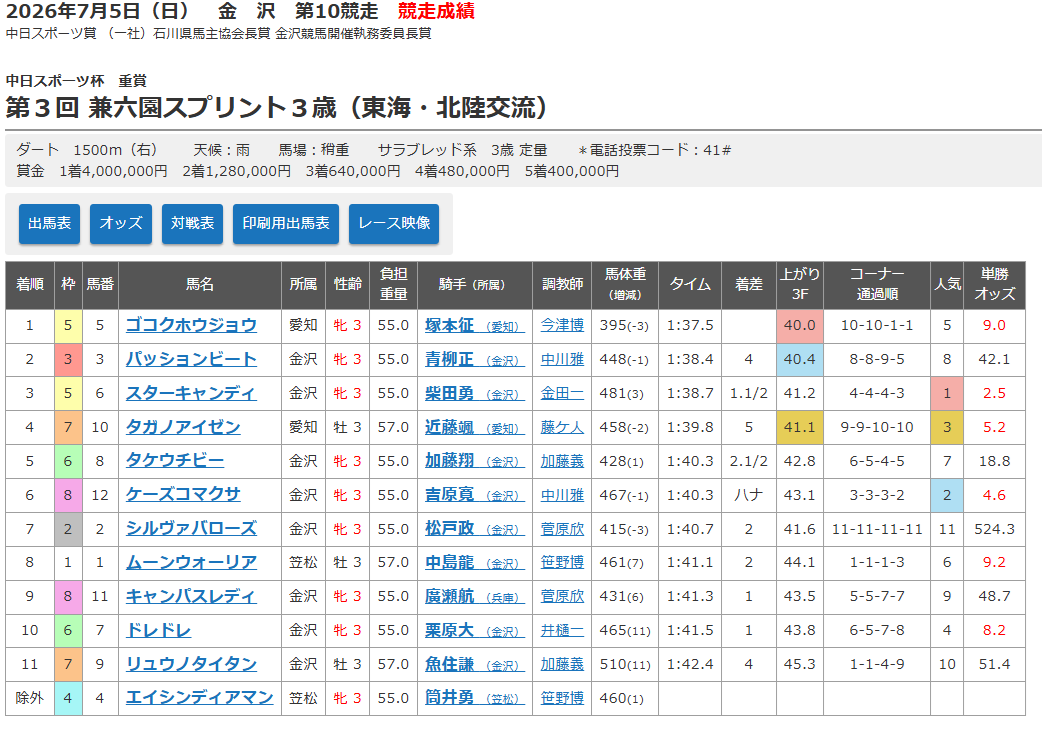Open the 対戦表 button
The width and height of the screenshot is (1042, 730).
click(193, 224)
